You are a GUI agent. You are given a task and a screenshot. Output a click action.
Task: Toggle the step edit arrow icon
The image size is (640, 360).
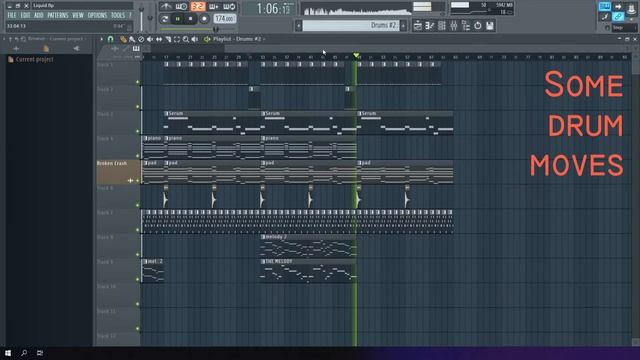point(618,6)
